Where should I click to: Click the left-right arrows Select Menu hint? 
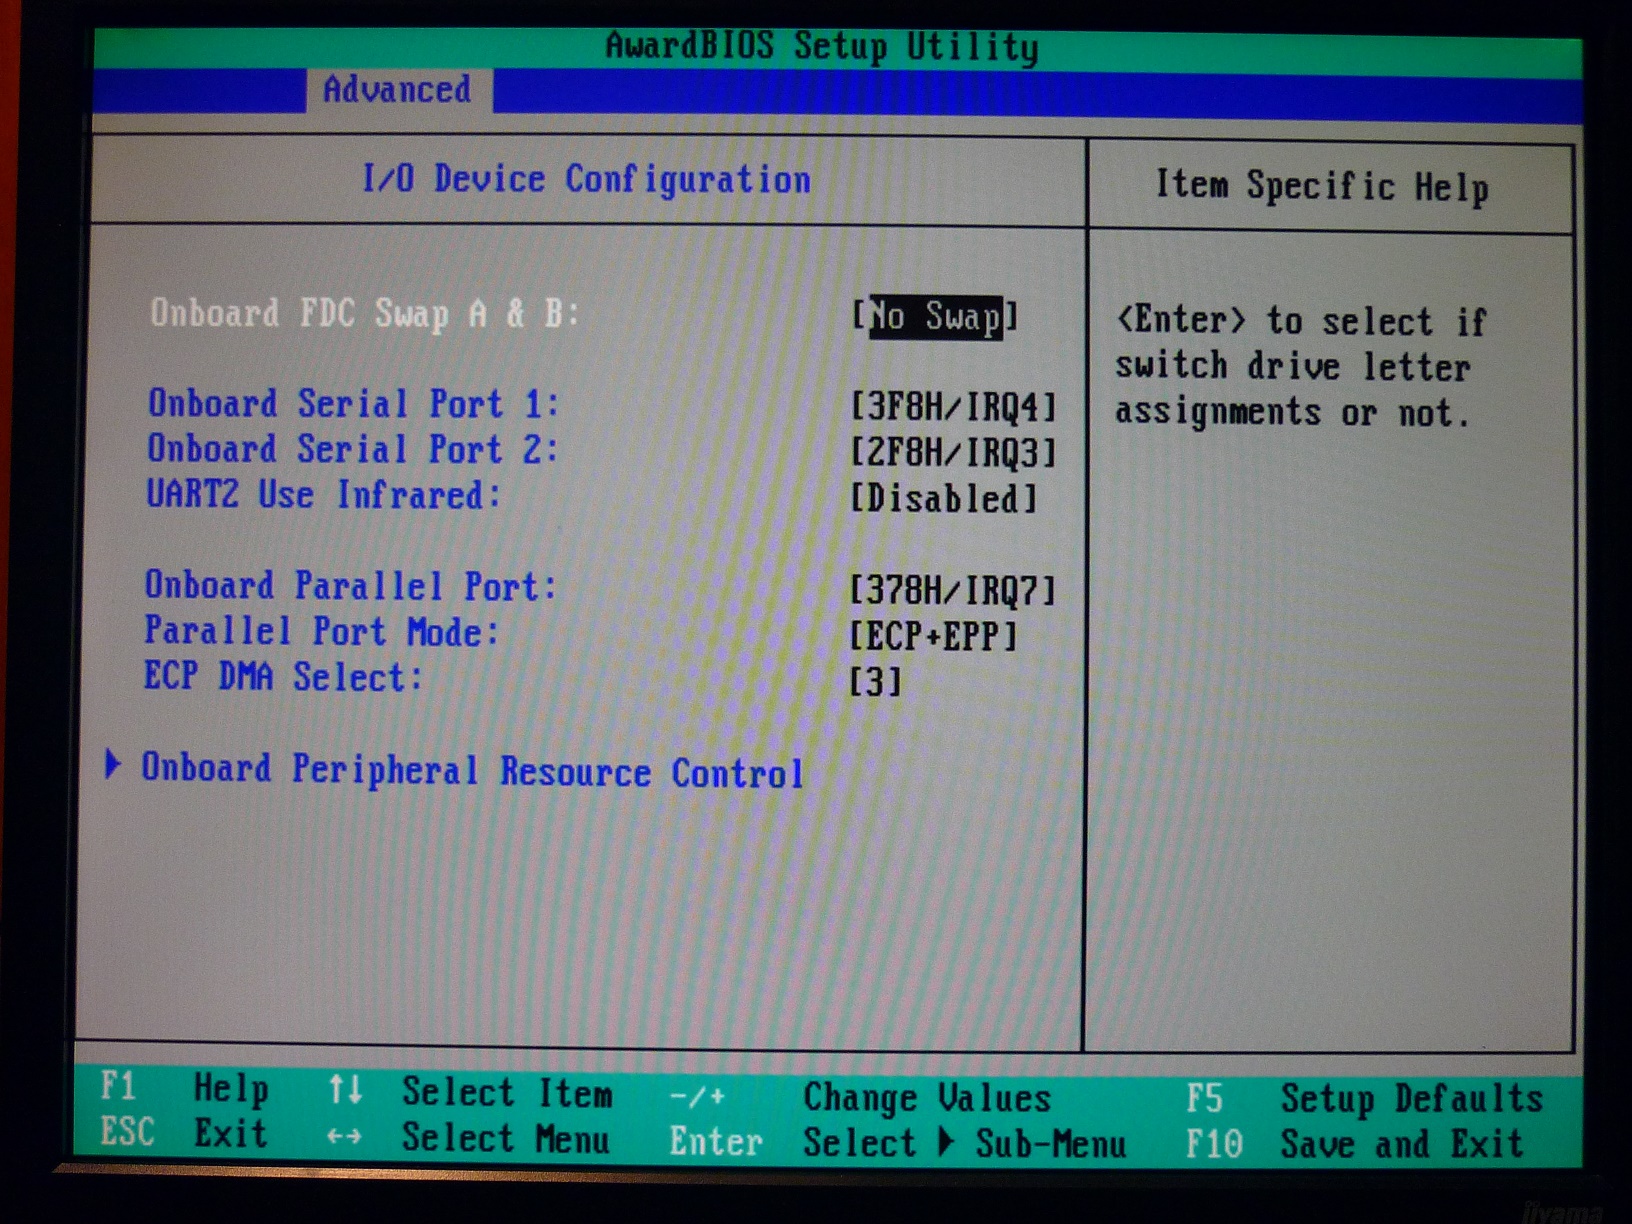click(468, 1138)
